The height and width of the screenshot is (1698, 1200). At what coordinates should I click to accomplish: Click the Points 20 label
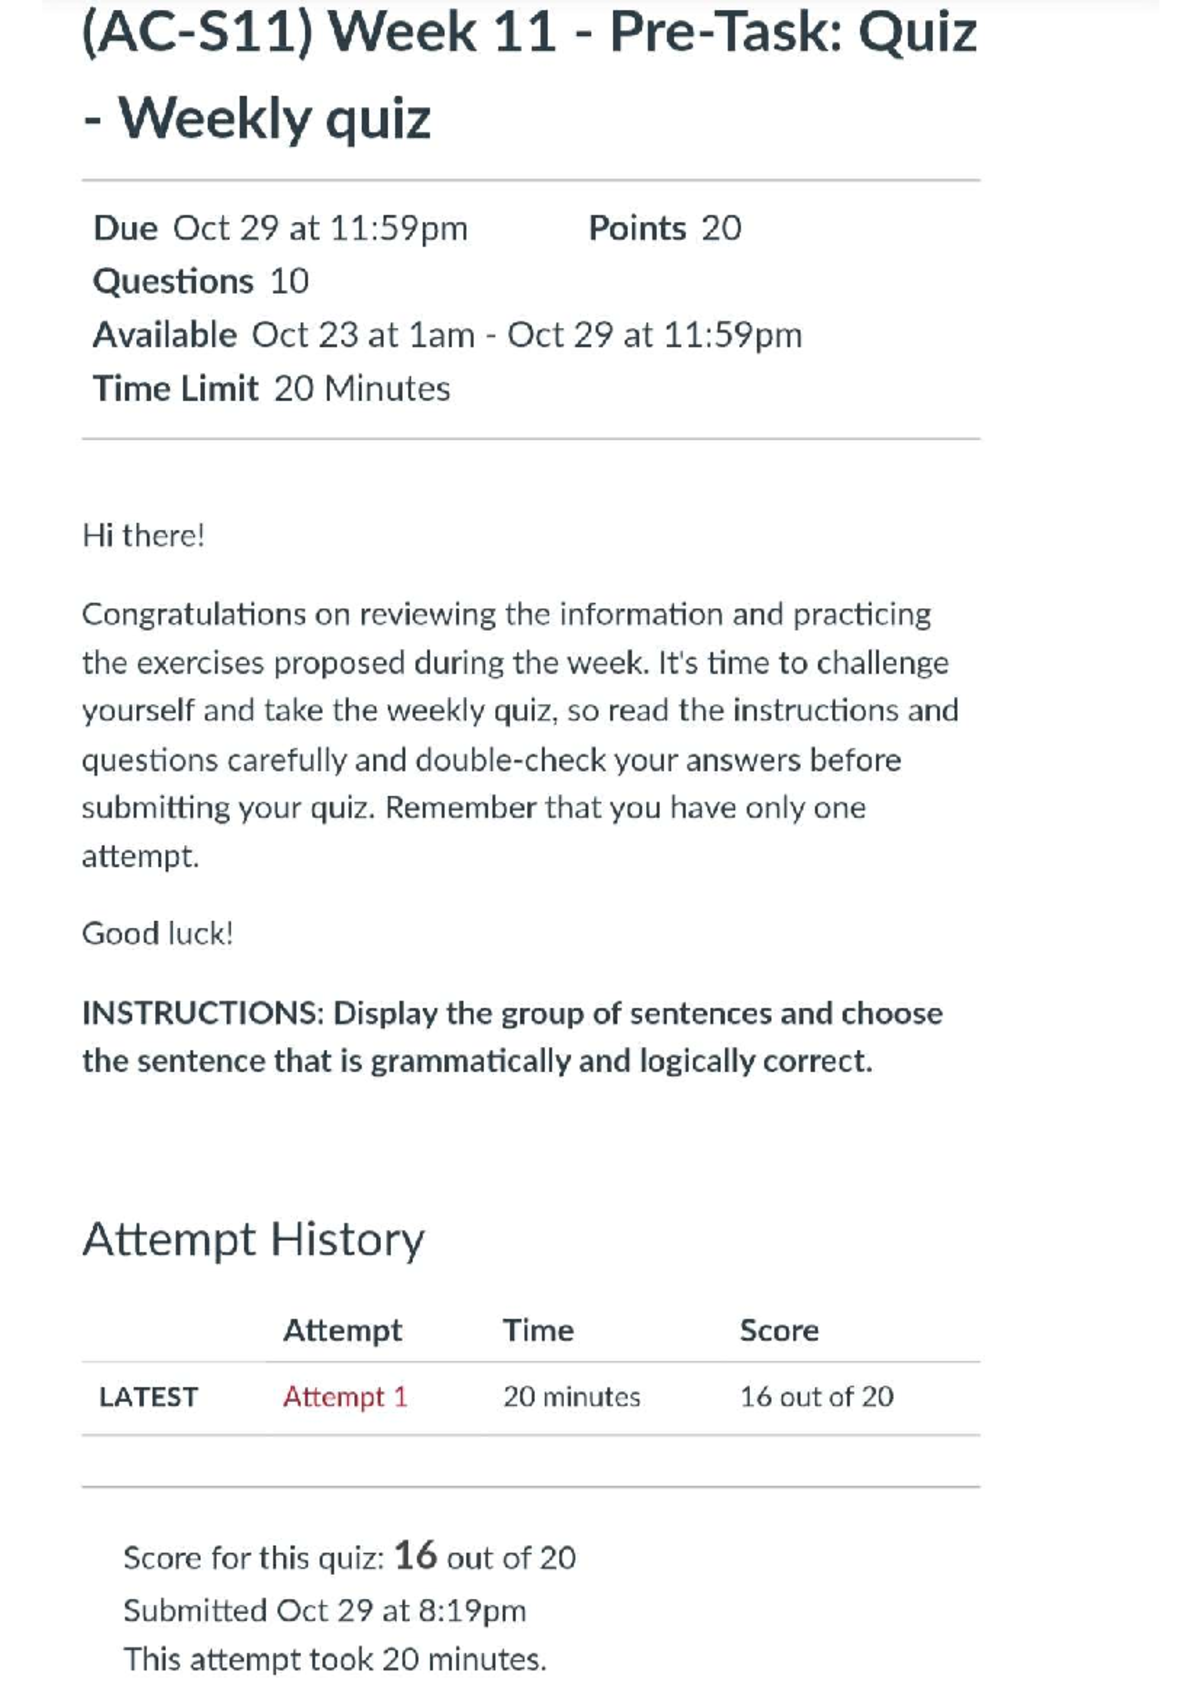click(663, 228)
